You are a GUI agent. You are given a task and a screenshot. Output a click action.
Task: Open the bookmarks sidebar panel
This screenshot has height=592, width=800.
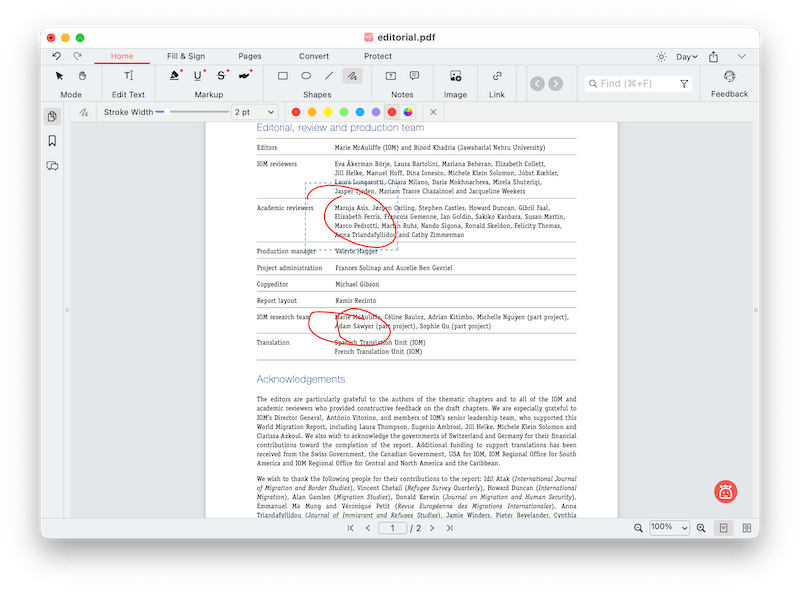[52, 141]
